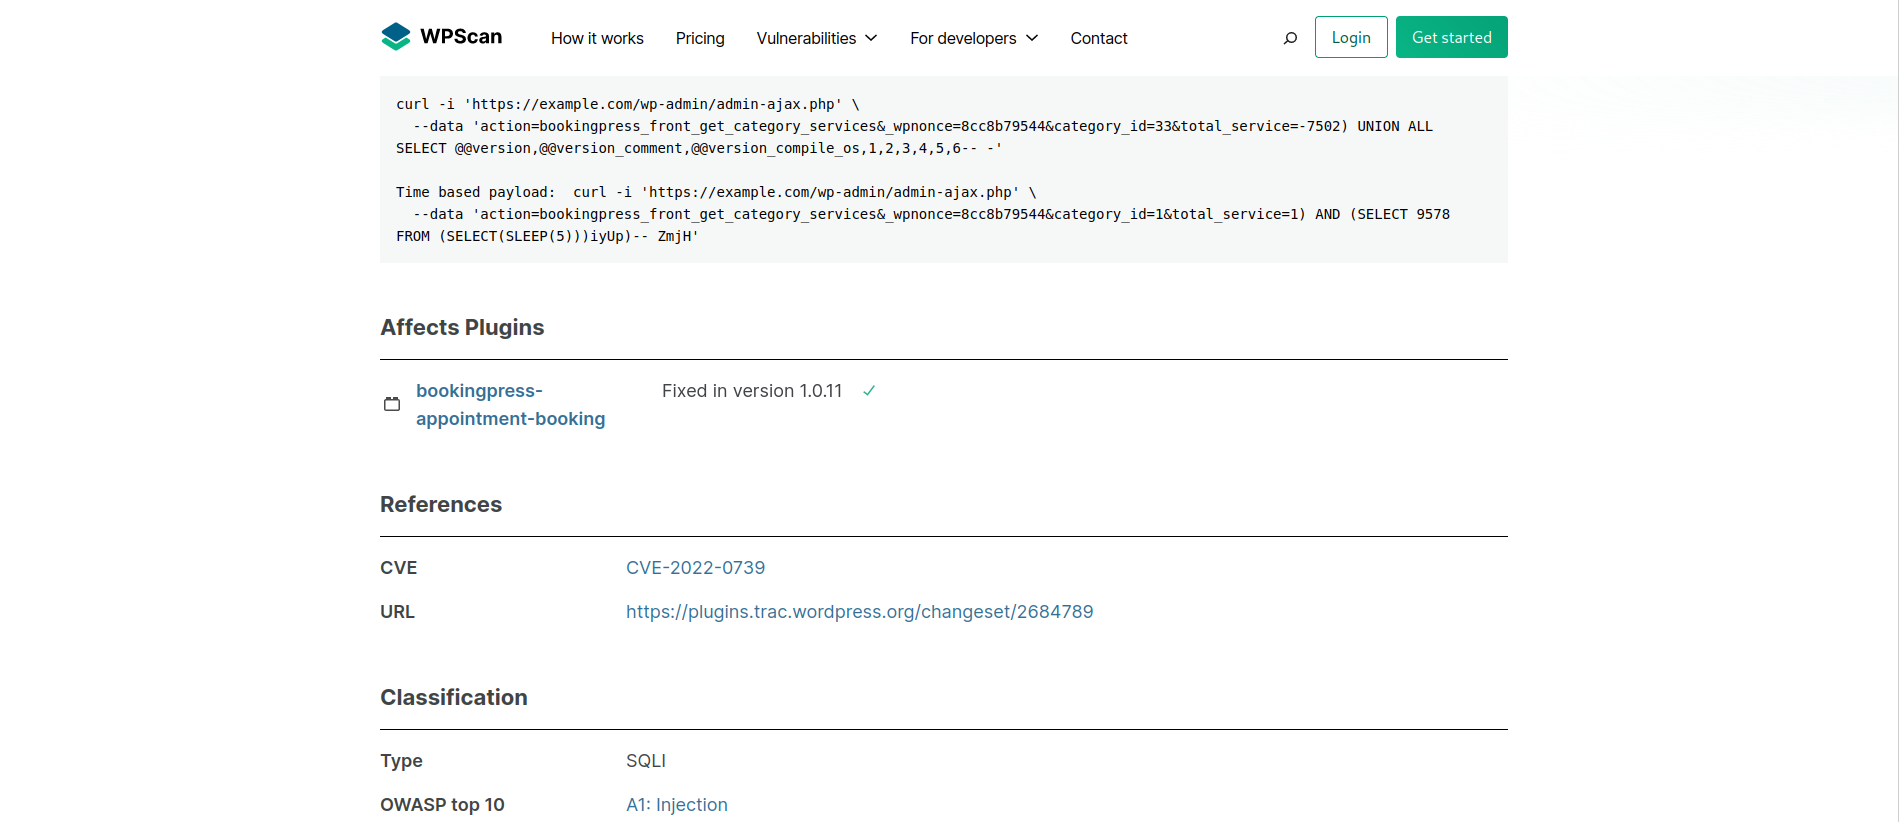
Task: Open the plugins.trac.wordpress.org changeset URL
Action: [x=860, y=612]
